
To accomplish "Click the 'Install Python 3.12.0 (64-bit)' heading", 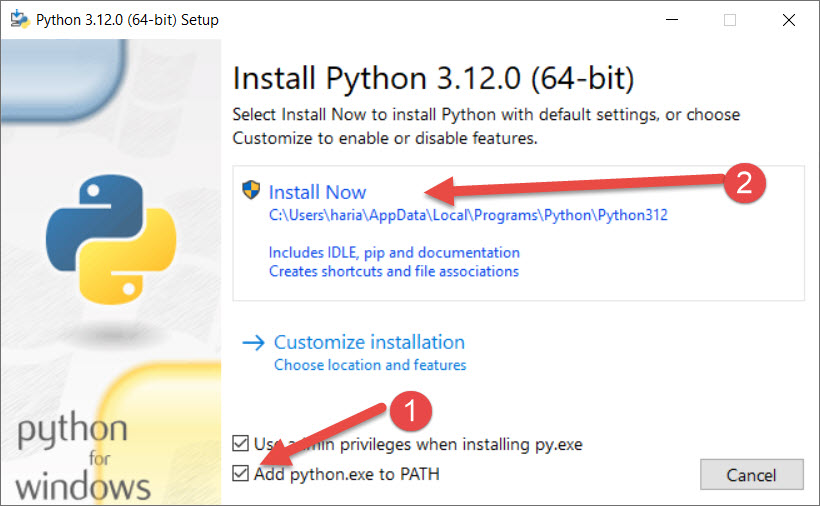I will pos(434,78).
